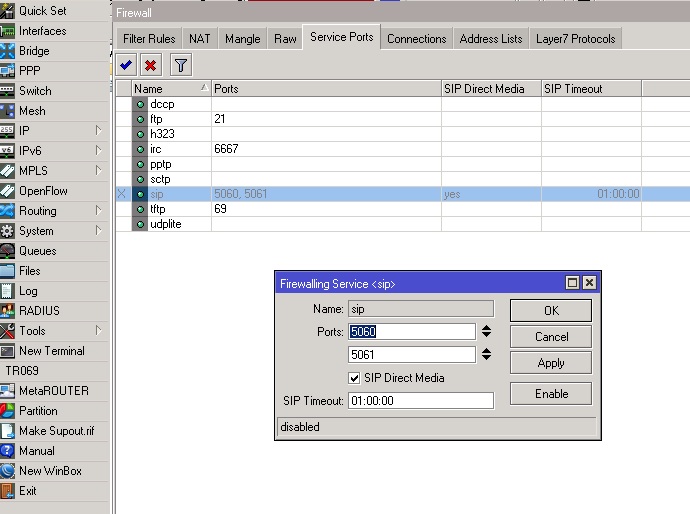The image size is (690, 514).
Task: Open Bridge settings icon
Action: [7, 51]
